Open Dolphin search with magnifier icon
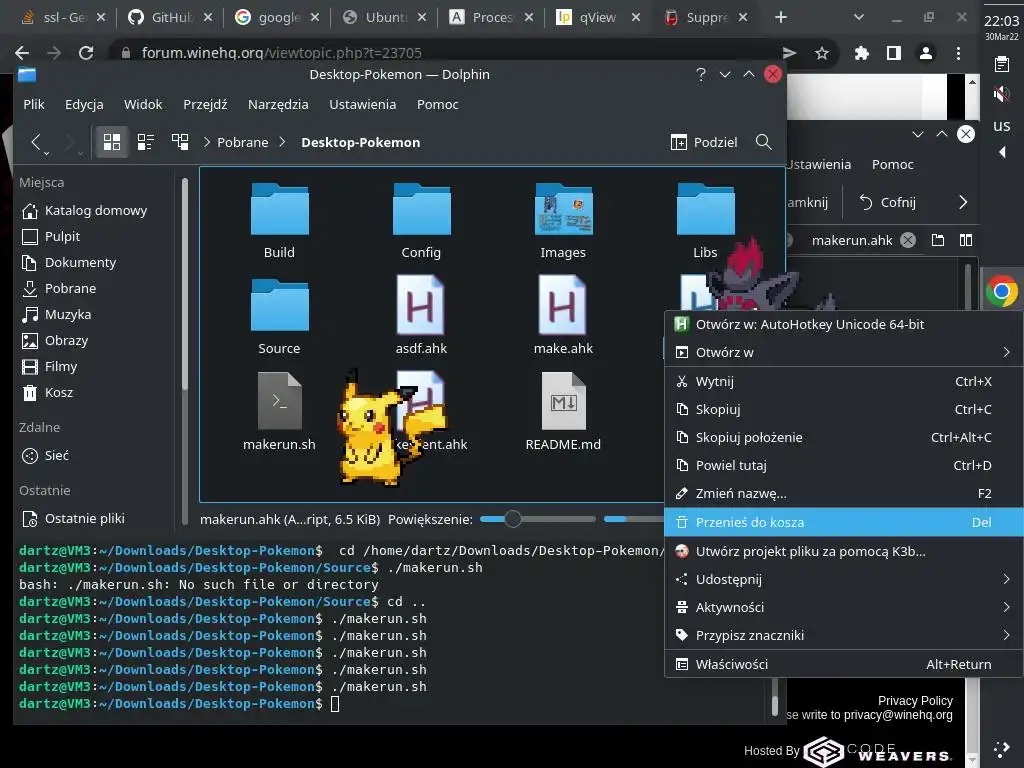 763,142
